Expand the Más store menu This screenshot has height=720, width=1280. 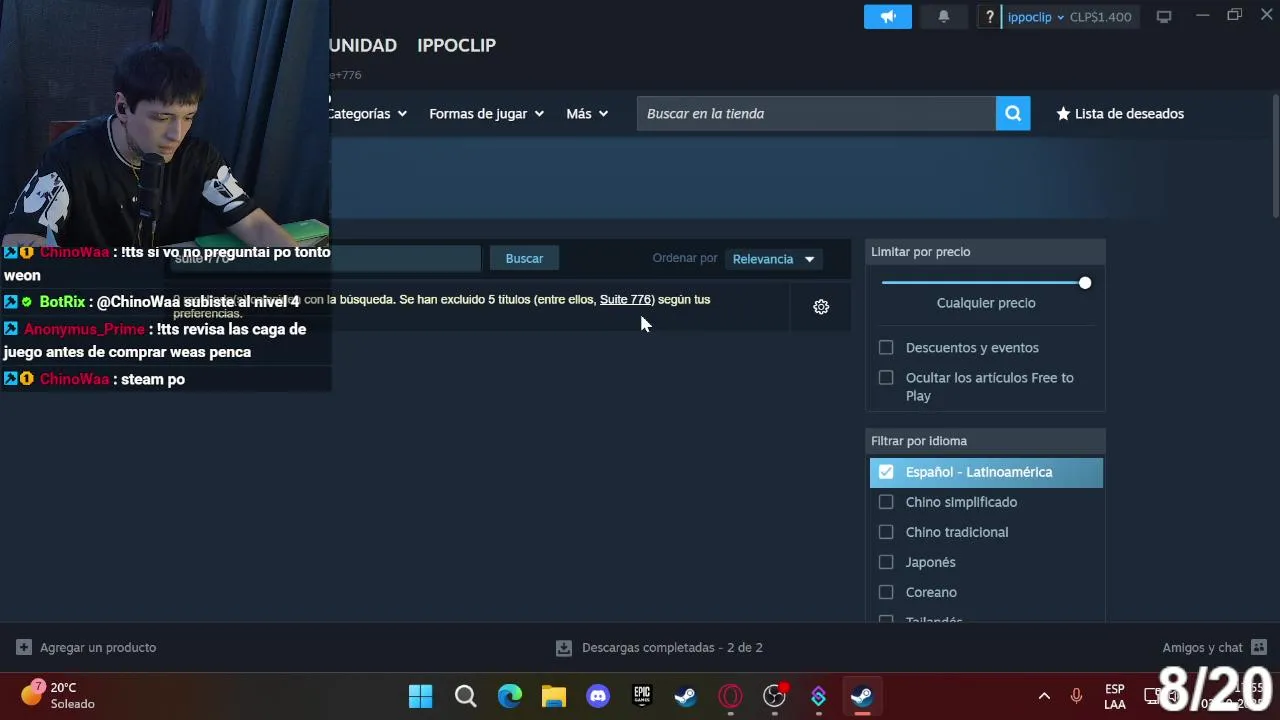click(x=587, y=114)
